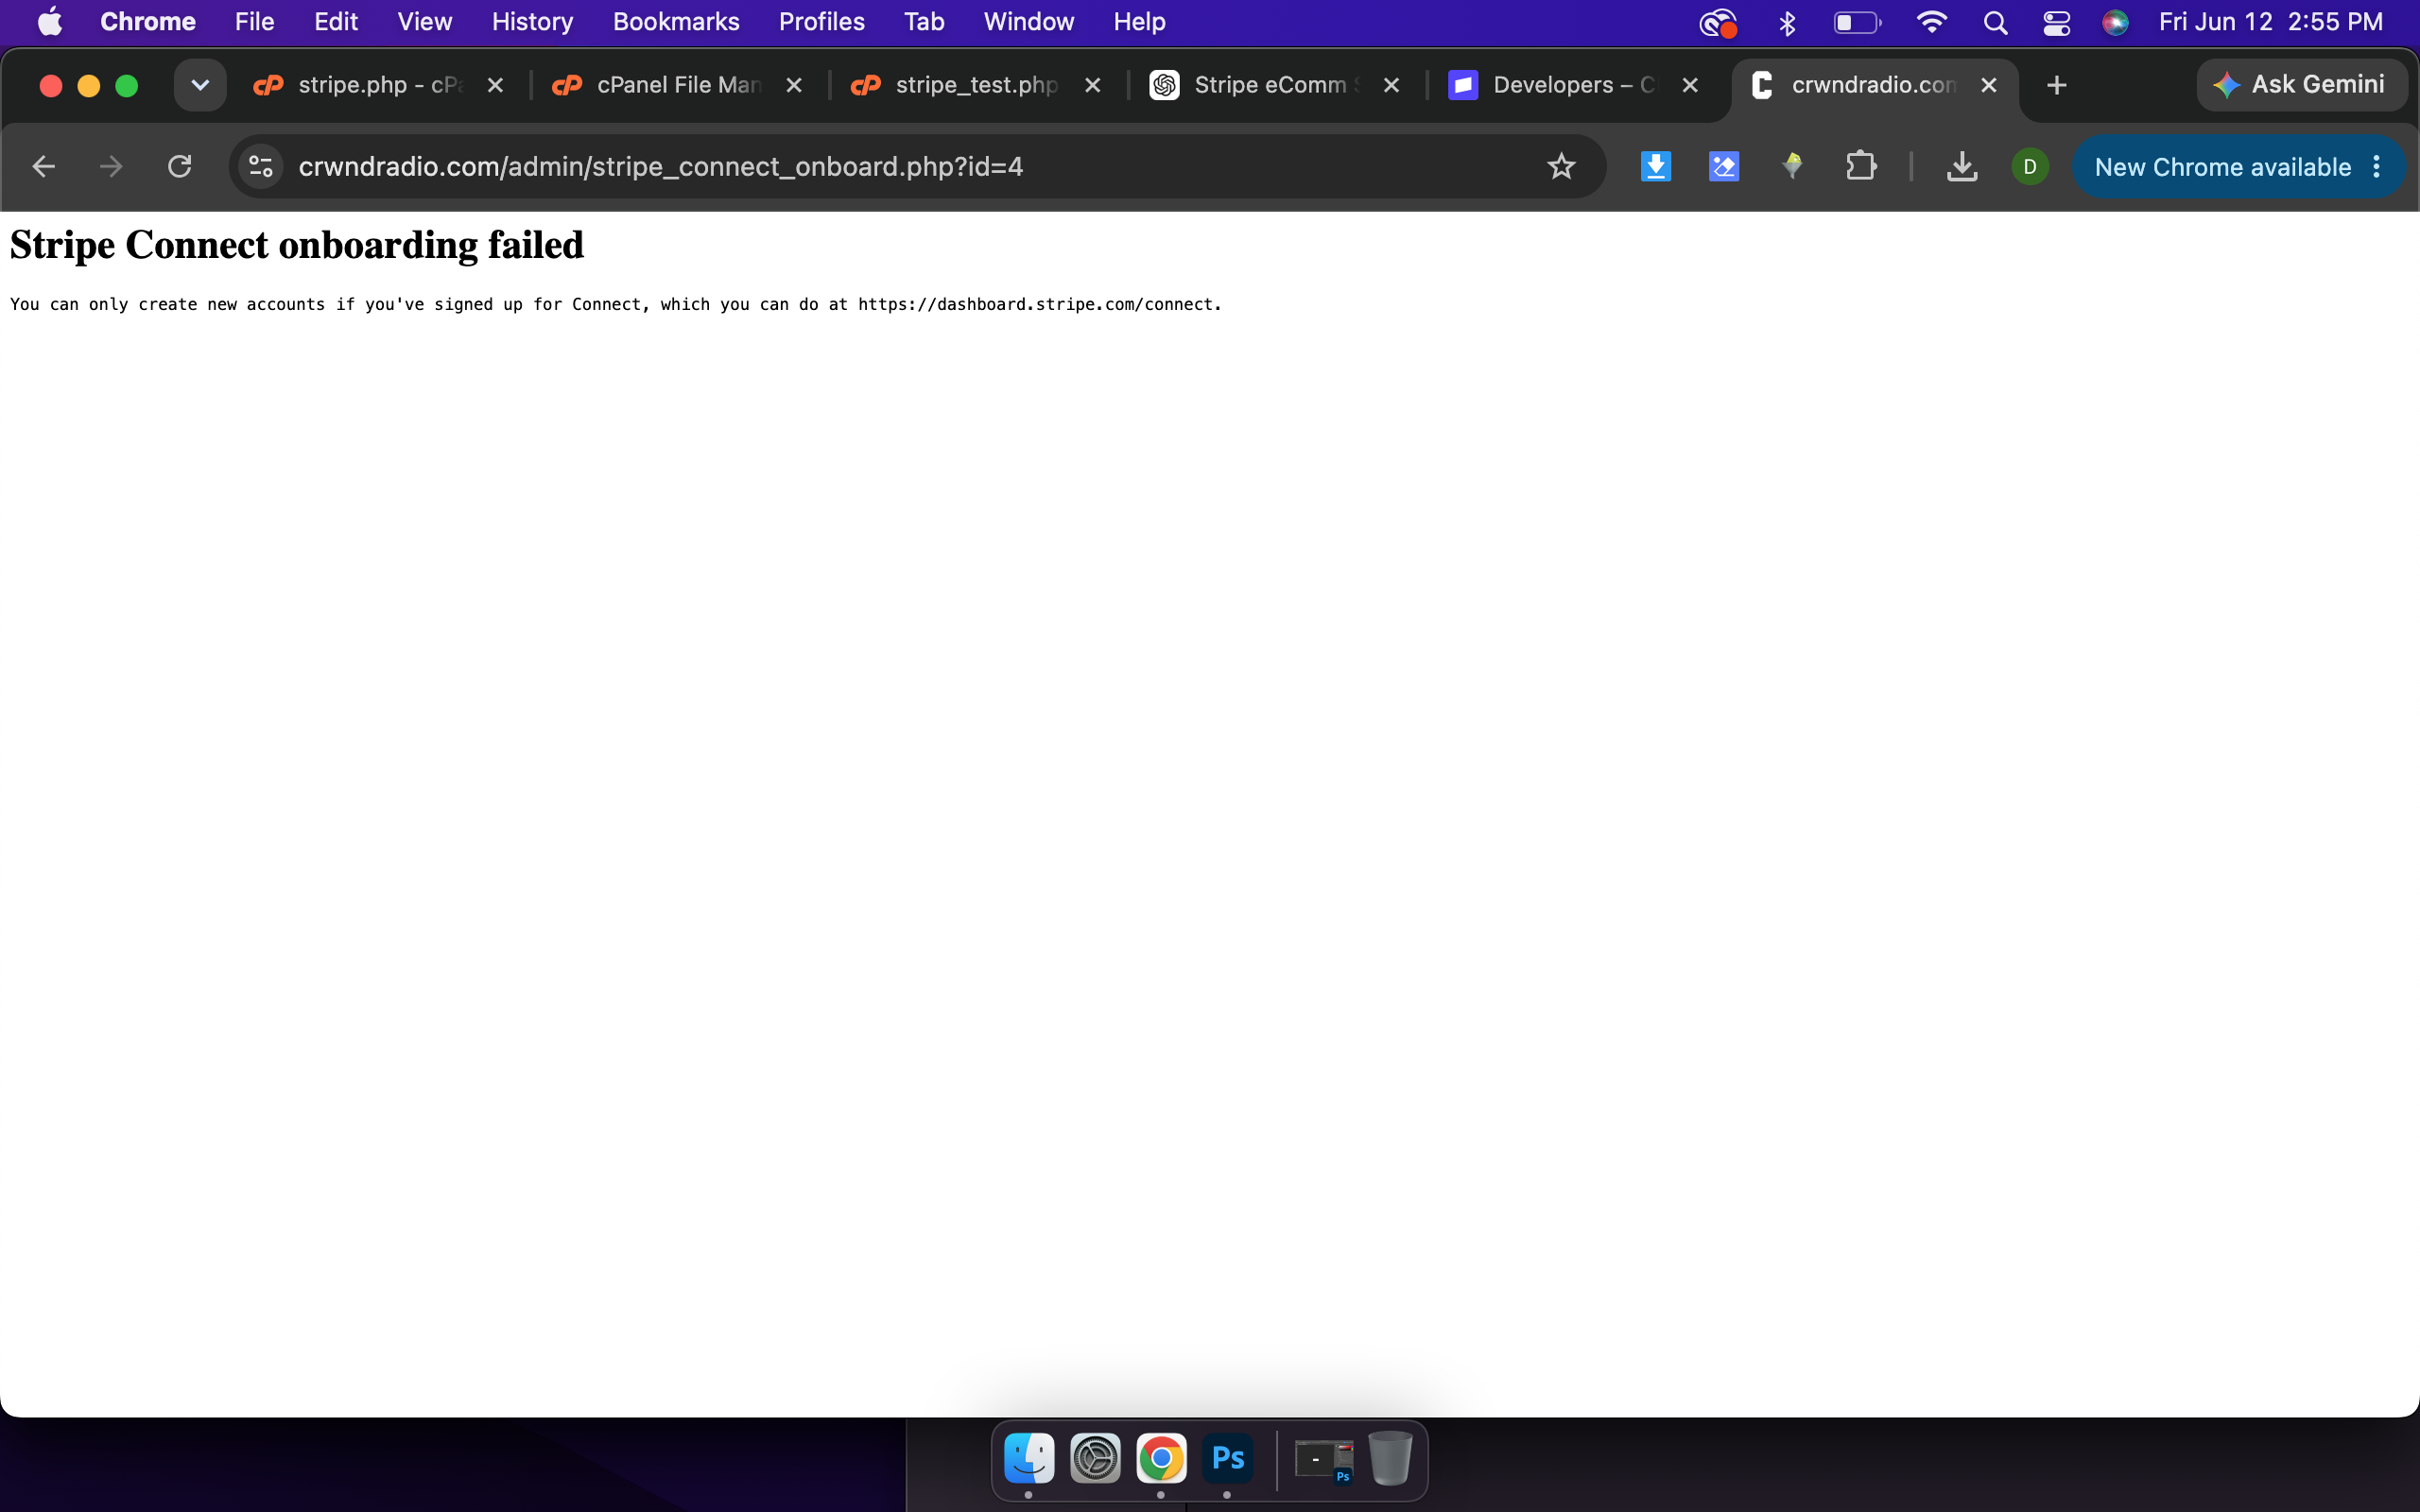
Task: Close the Developers tab
Action: coord(1690,86)
